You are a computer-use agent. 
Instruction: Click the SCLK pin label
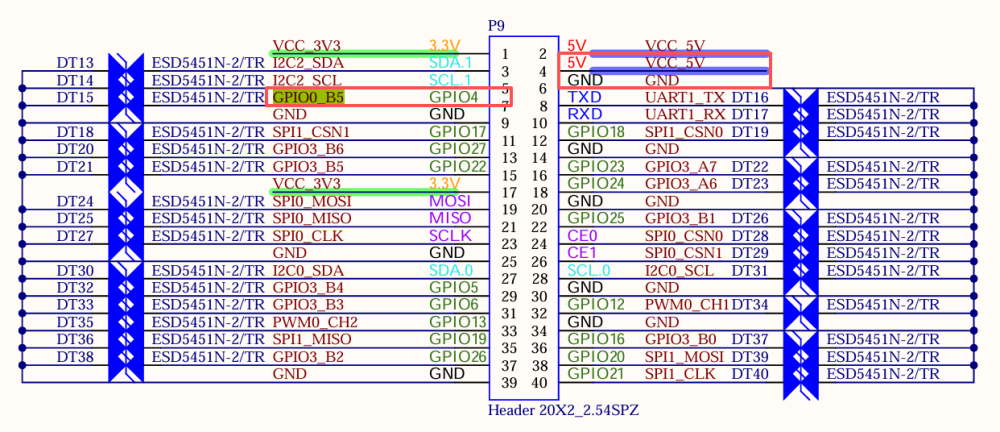click(x=450, y=235)
